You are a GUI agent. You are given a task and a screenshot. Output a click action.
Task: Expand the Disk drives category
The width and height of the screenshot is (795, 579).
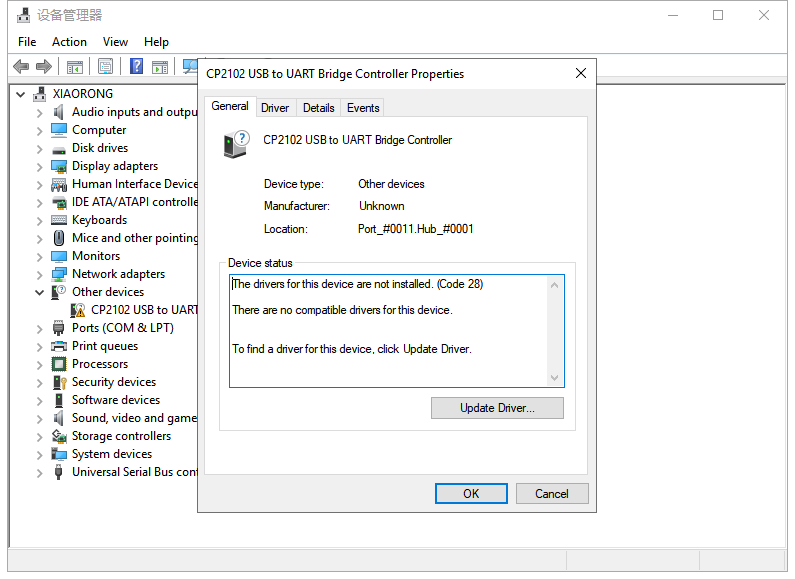40,148
